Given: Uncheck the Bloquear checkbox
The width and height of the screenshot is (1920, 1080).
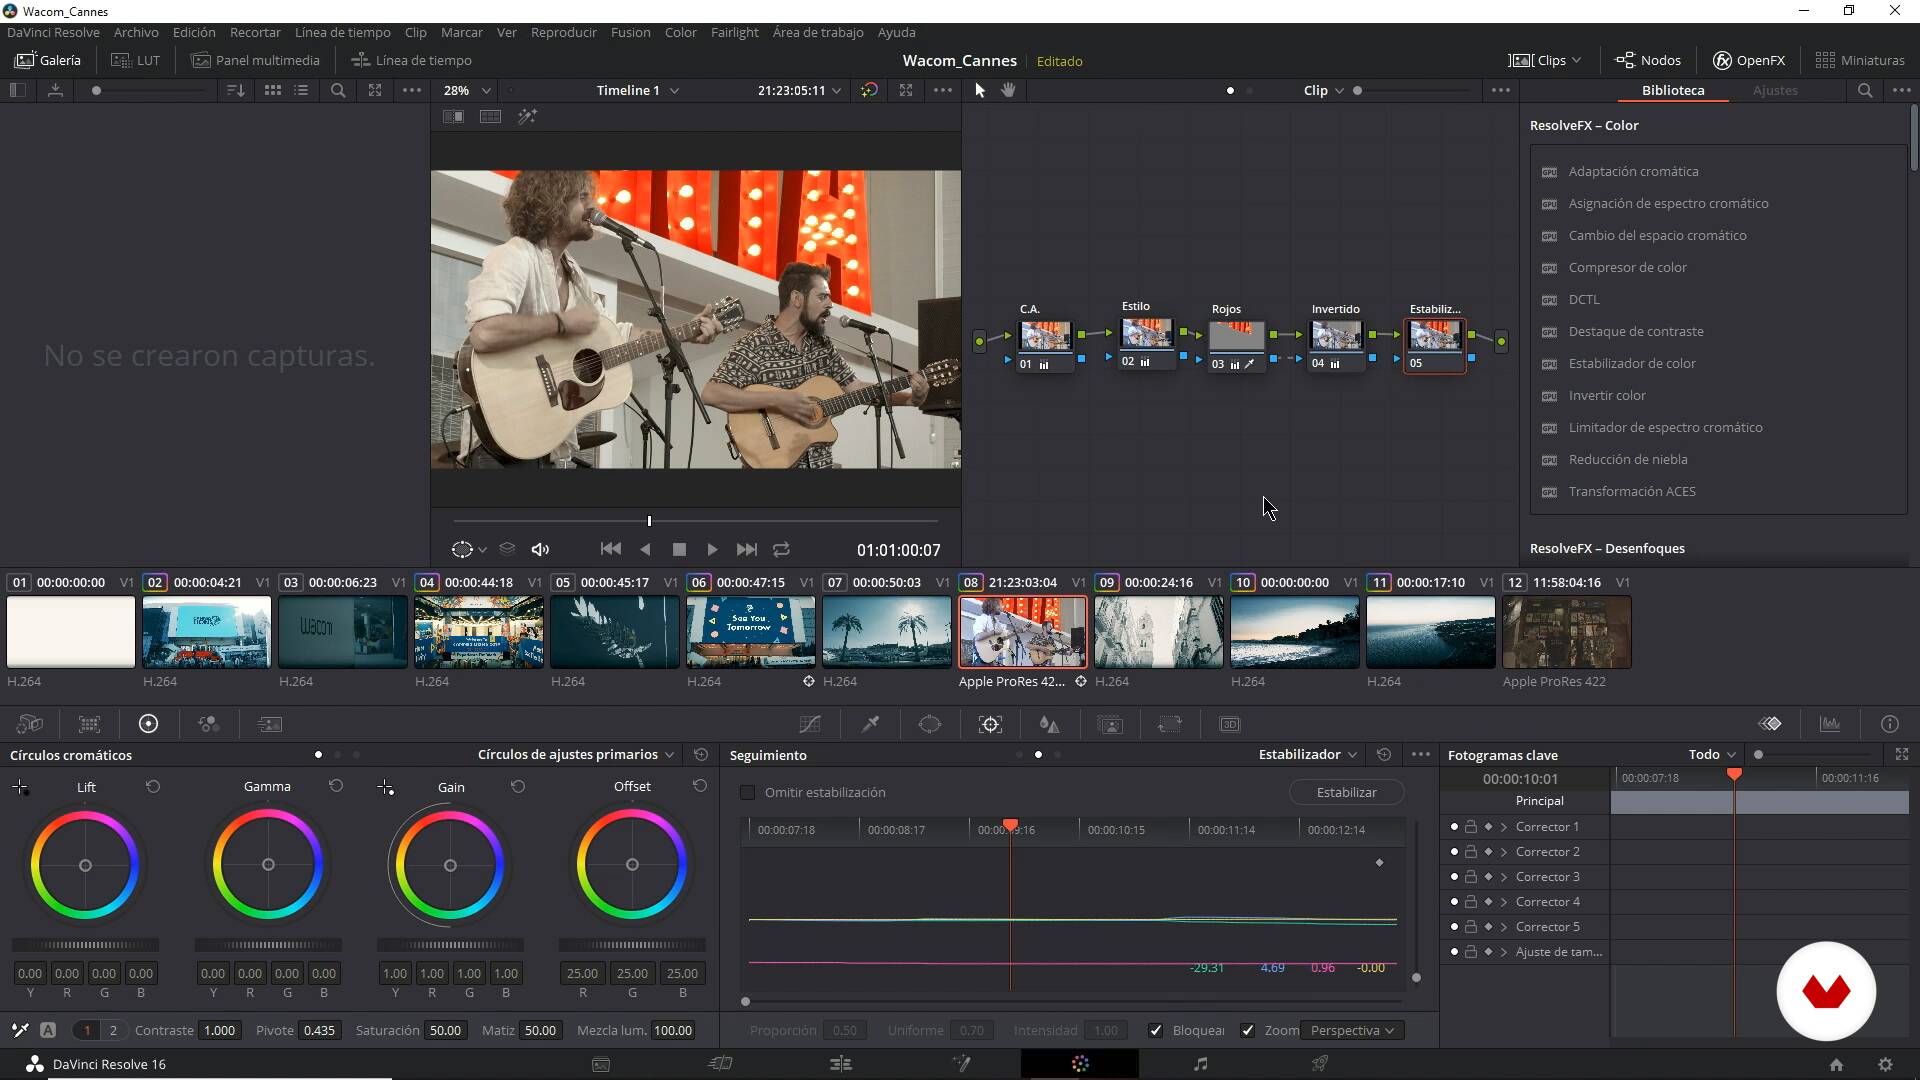Looking at the screenshot, I should 1156,1030.
